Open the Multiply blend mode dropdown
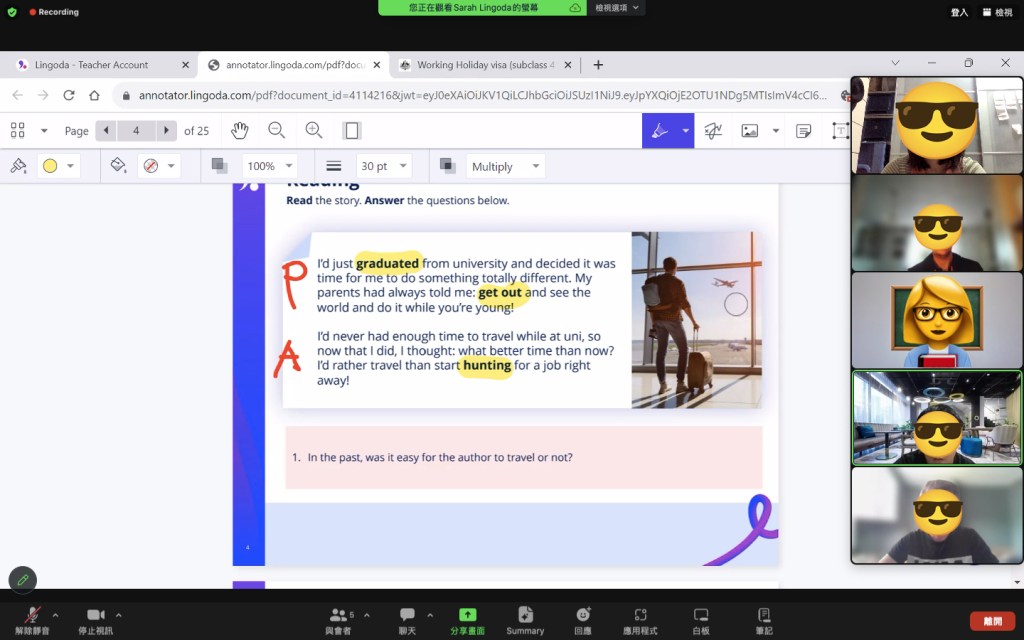The height and width of the screenshot is (640, 1024). pos(504,166)
